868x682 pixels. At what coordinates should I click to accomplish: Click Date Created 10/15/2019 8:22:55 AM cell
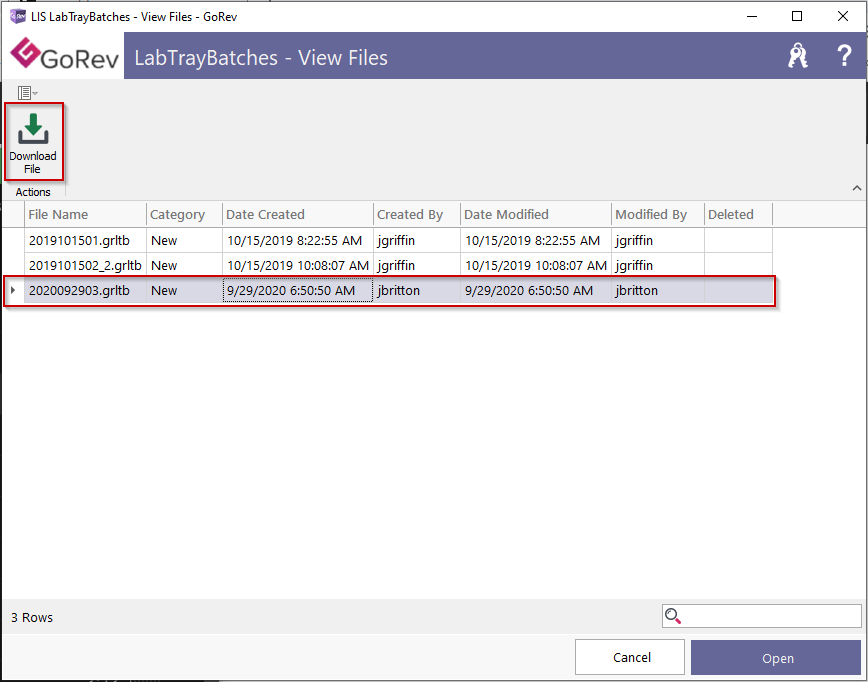click(298, 241)
